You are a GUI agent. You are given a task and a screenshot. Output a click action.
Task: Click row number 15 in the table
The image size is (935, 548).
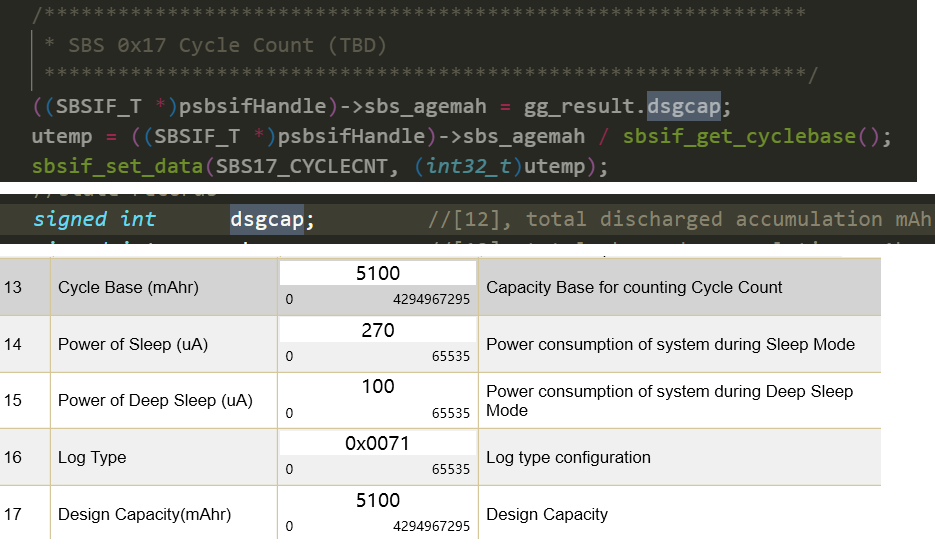13,400
